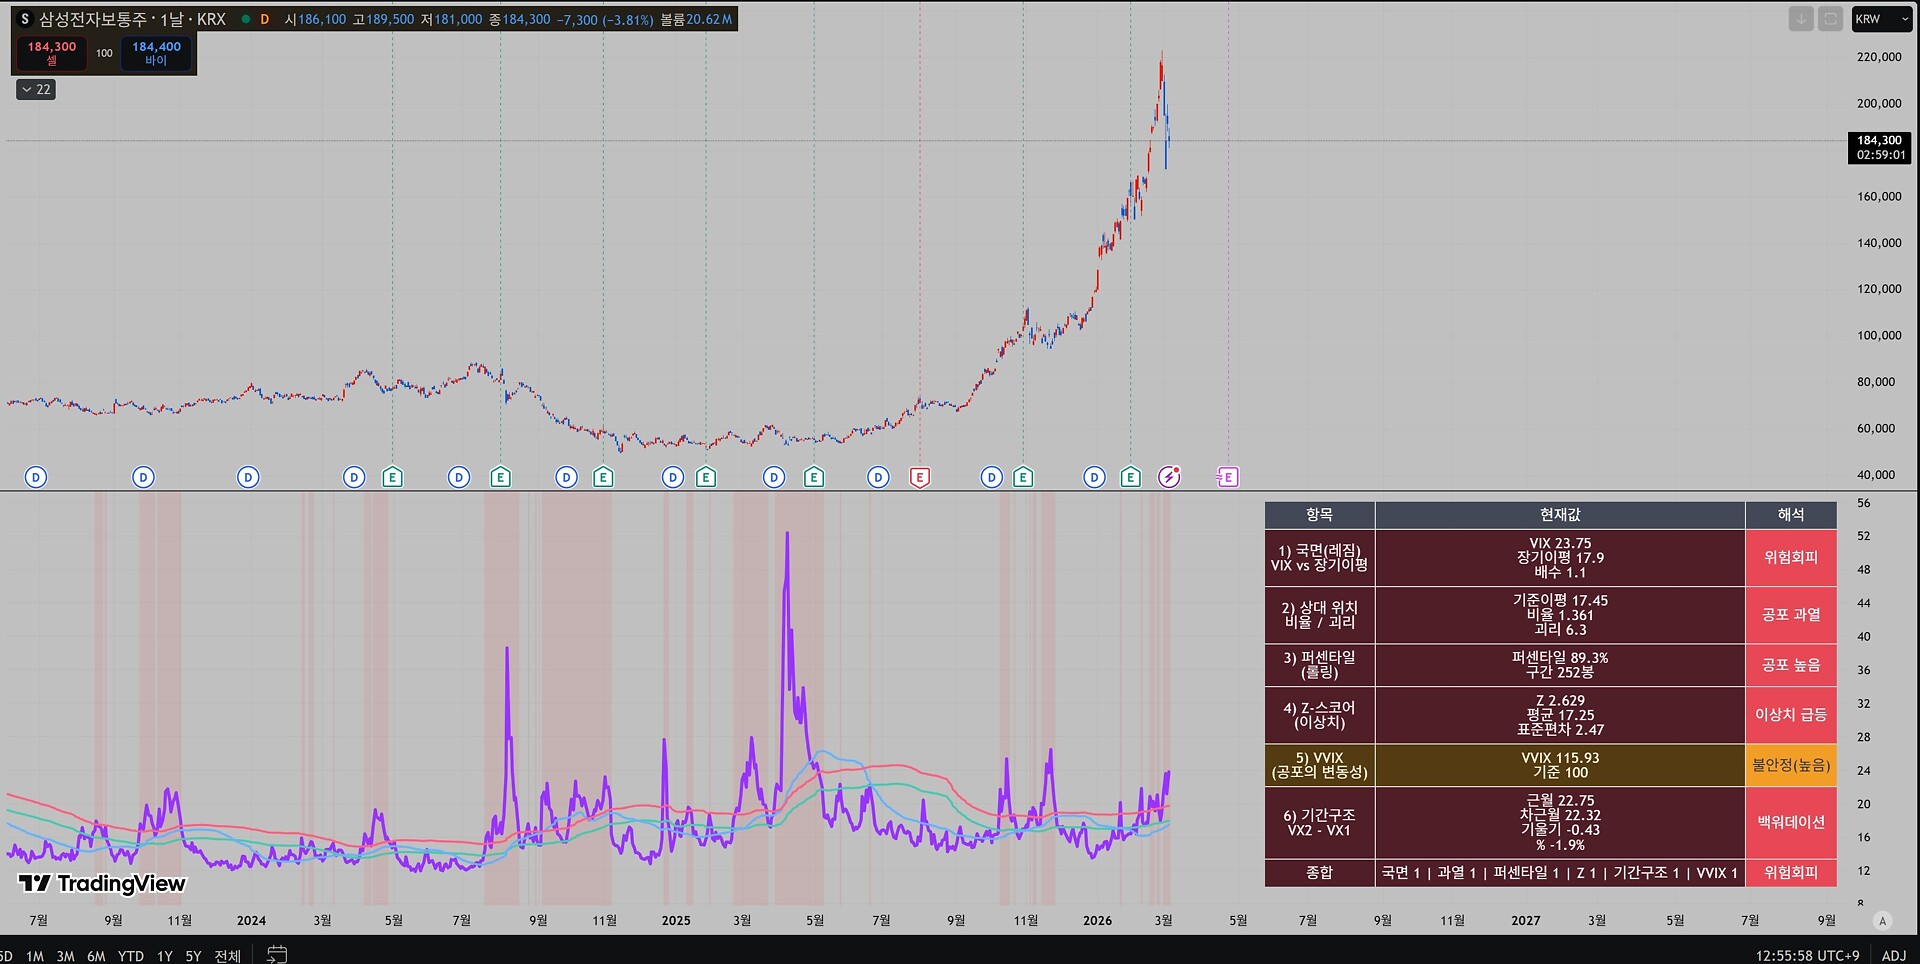Open the KRW currency dropdown
1920x964 pixels.
pyautogui.click(x=1881, y=19)
